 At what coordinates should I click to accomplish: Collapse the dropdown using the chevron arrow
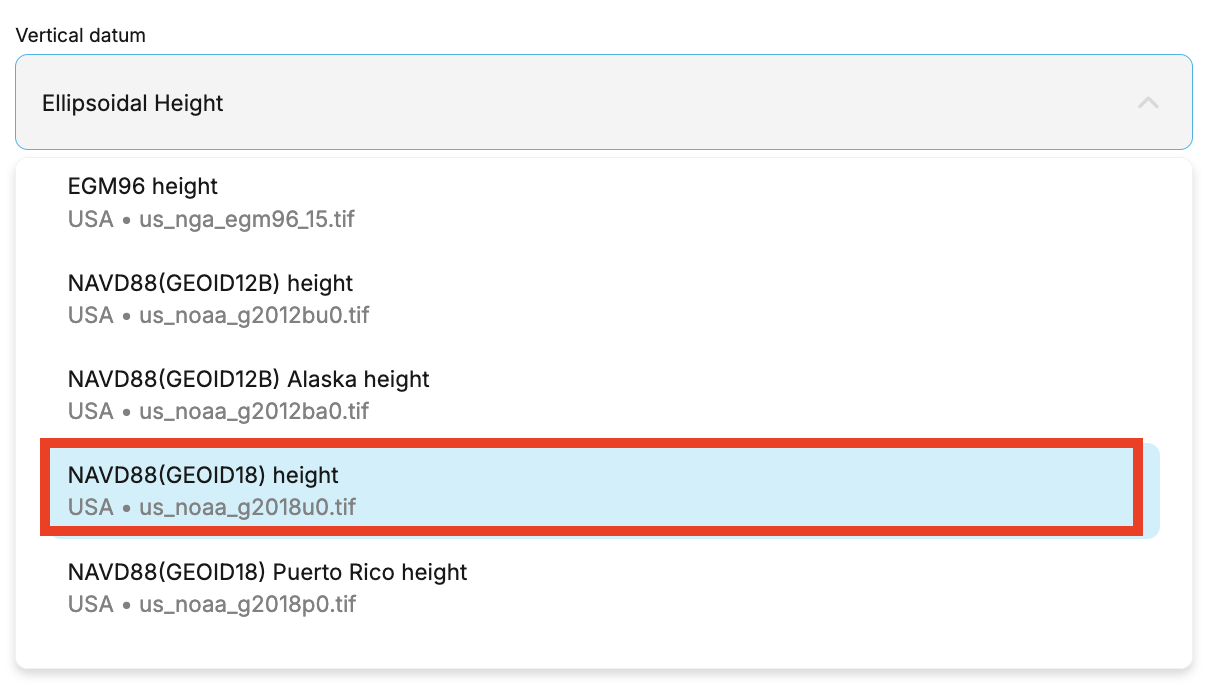click(x=1148, y=103)
